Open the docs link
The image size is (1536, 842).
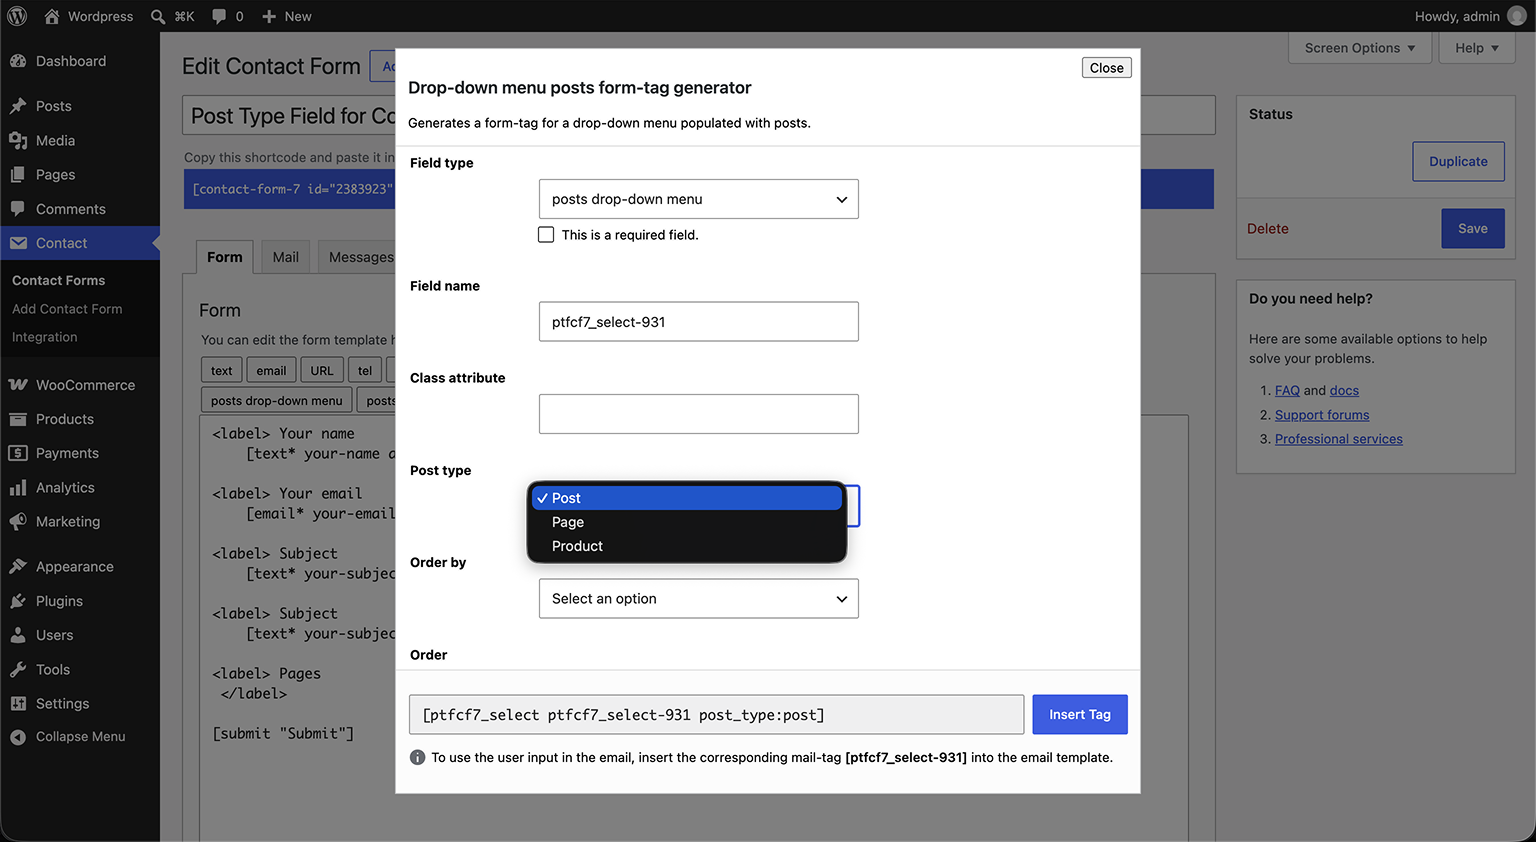click(x=1344, y=391)
